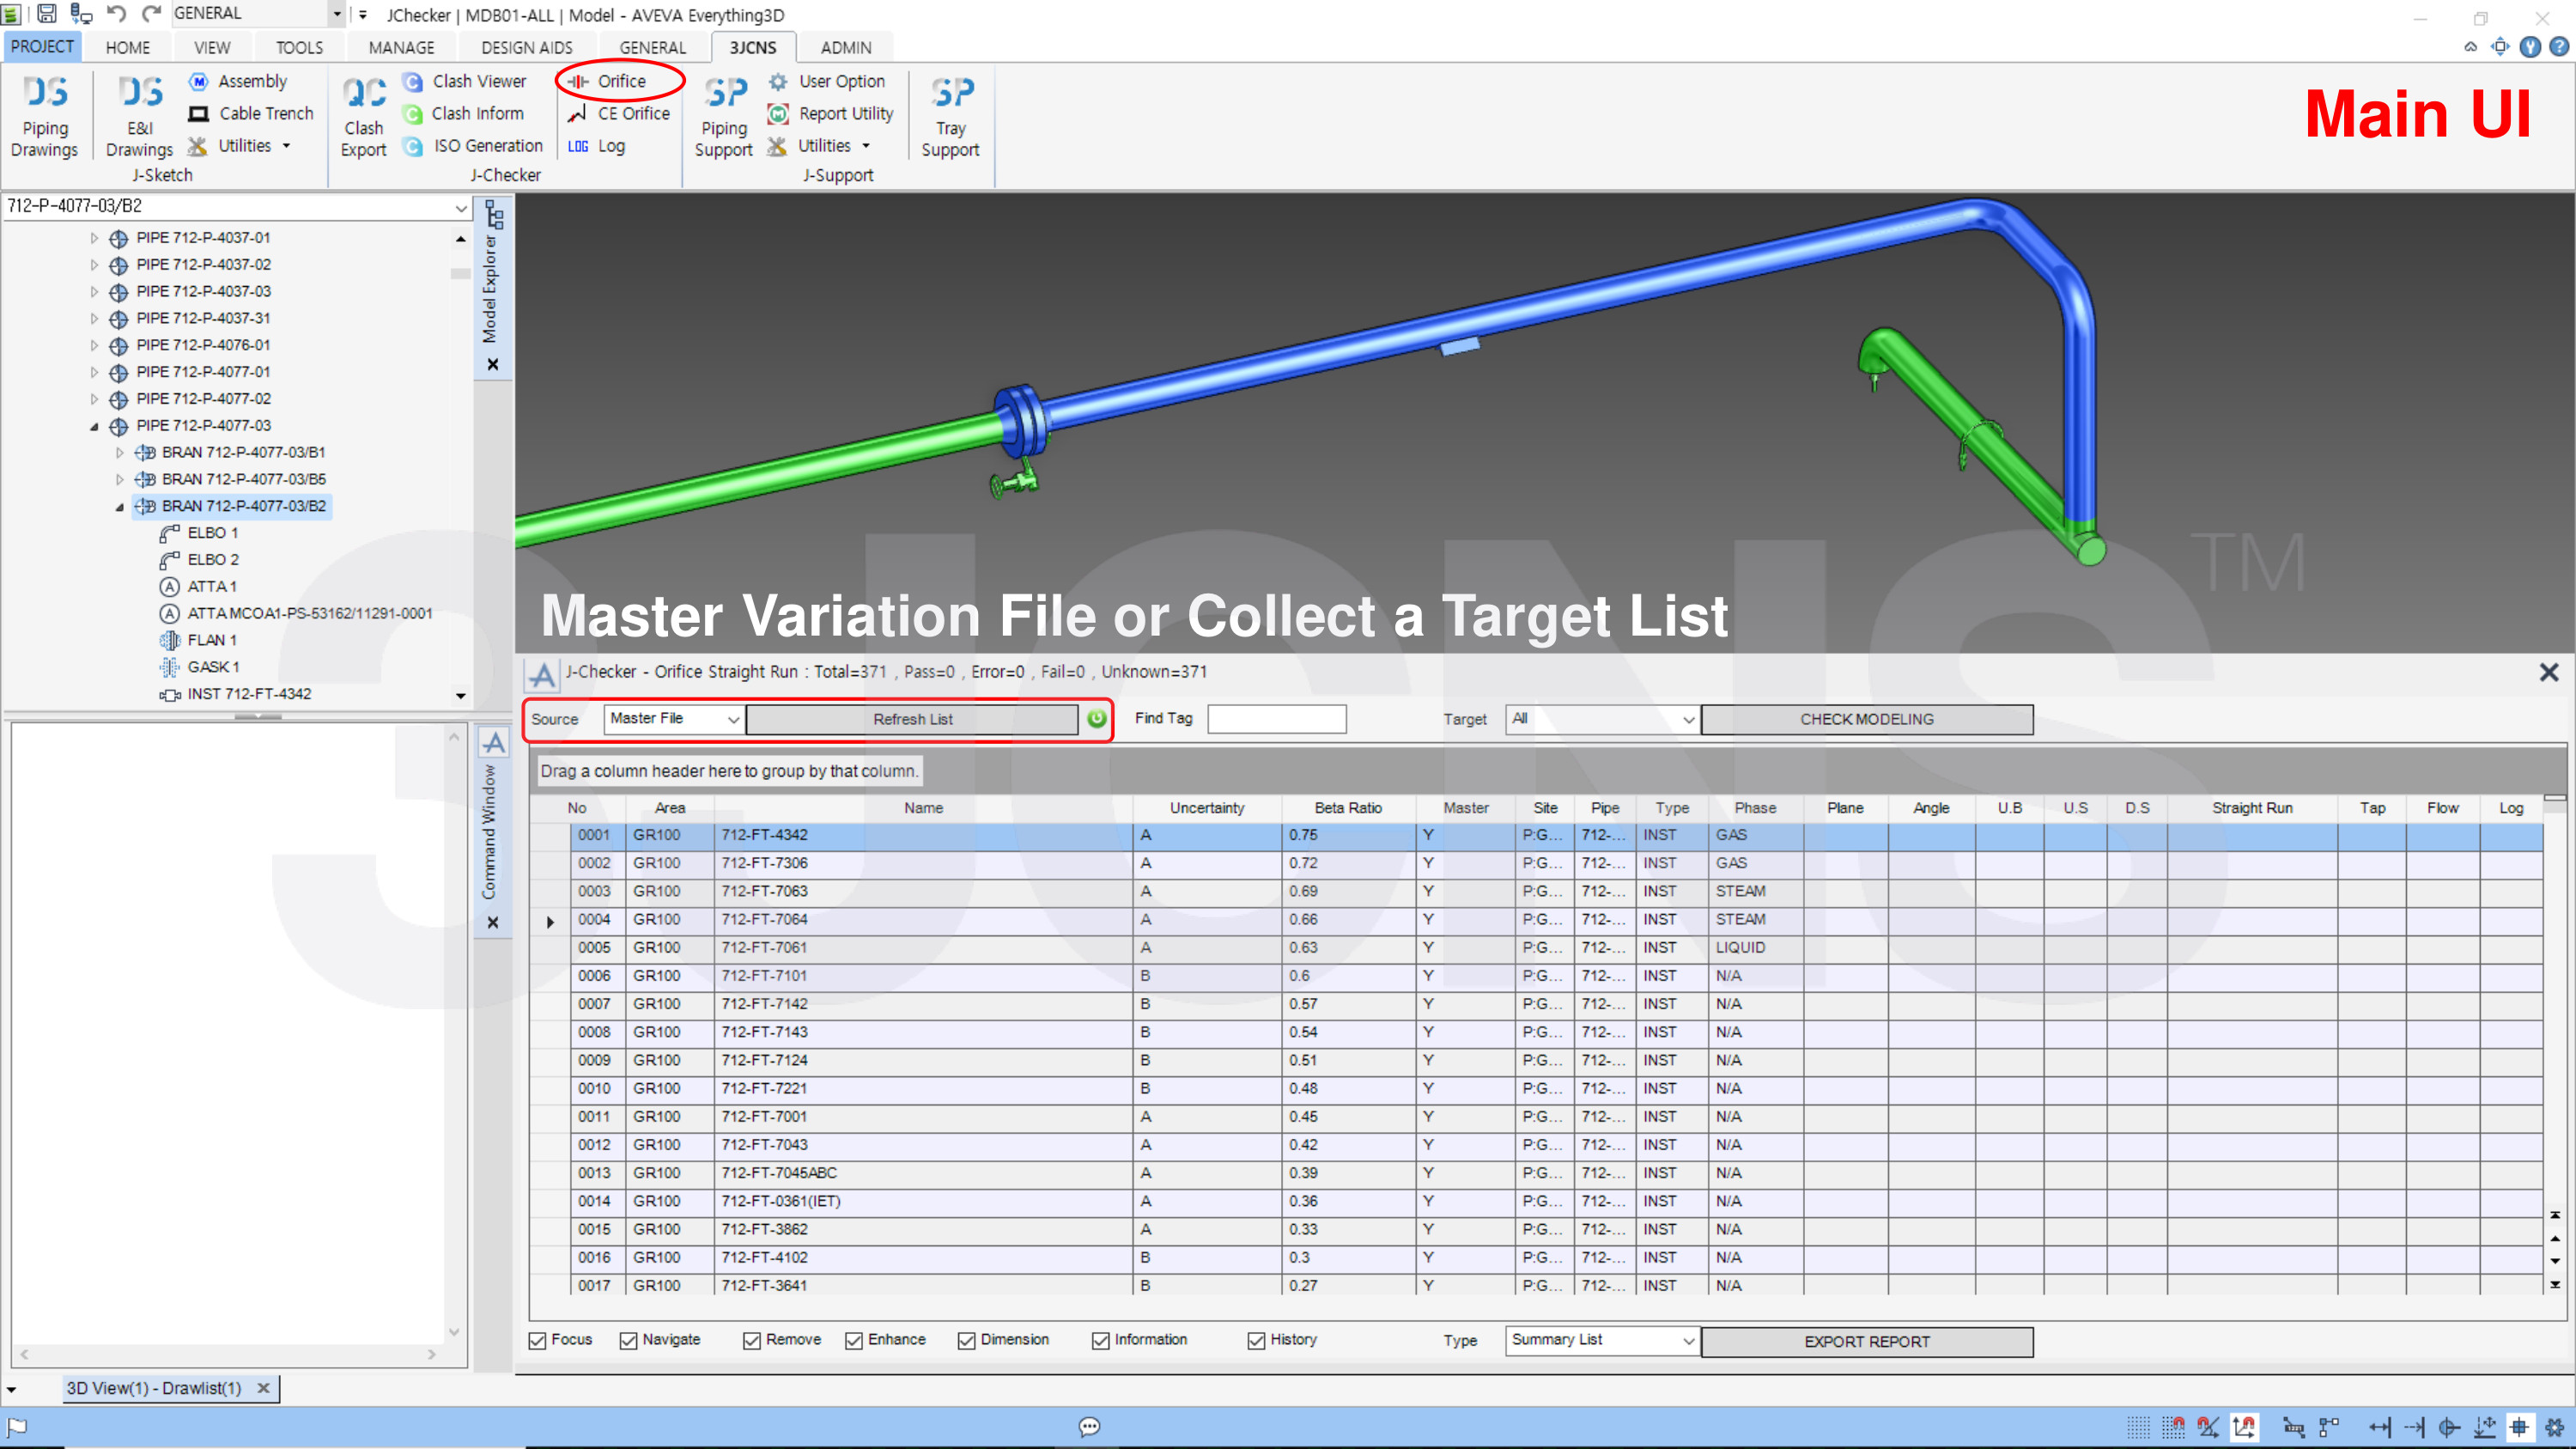Image resolution: width=2576 pixels, height=1449 pixels.
Task: Sort by Beta Ratio column header
Action: click(1348, 808)
